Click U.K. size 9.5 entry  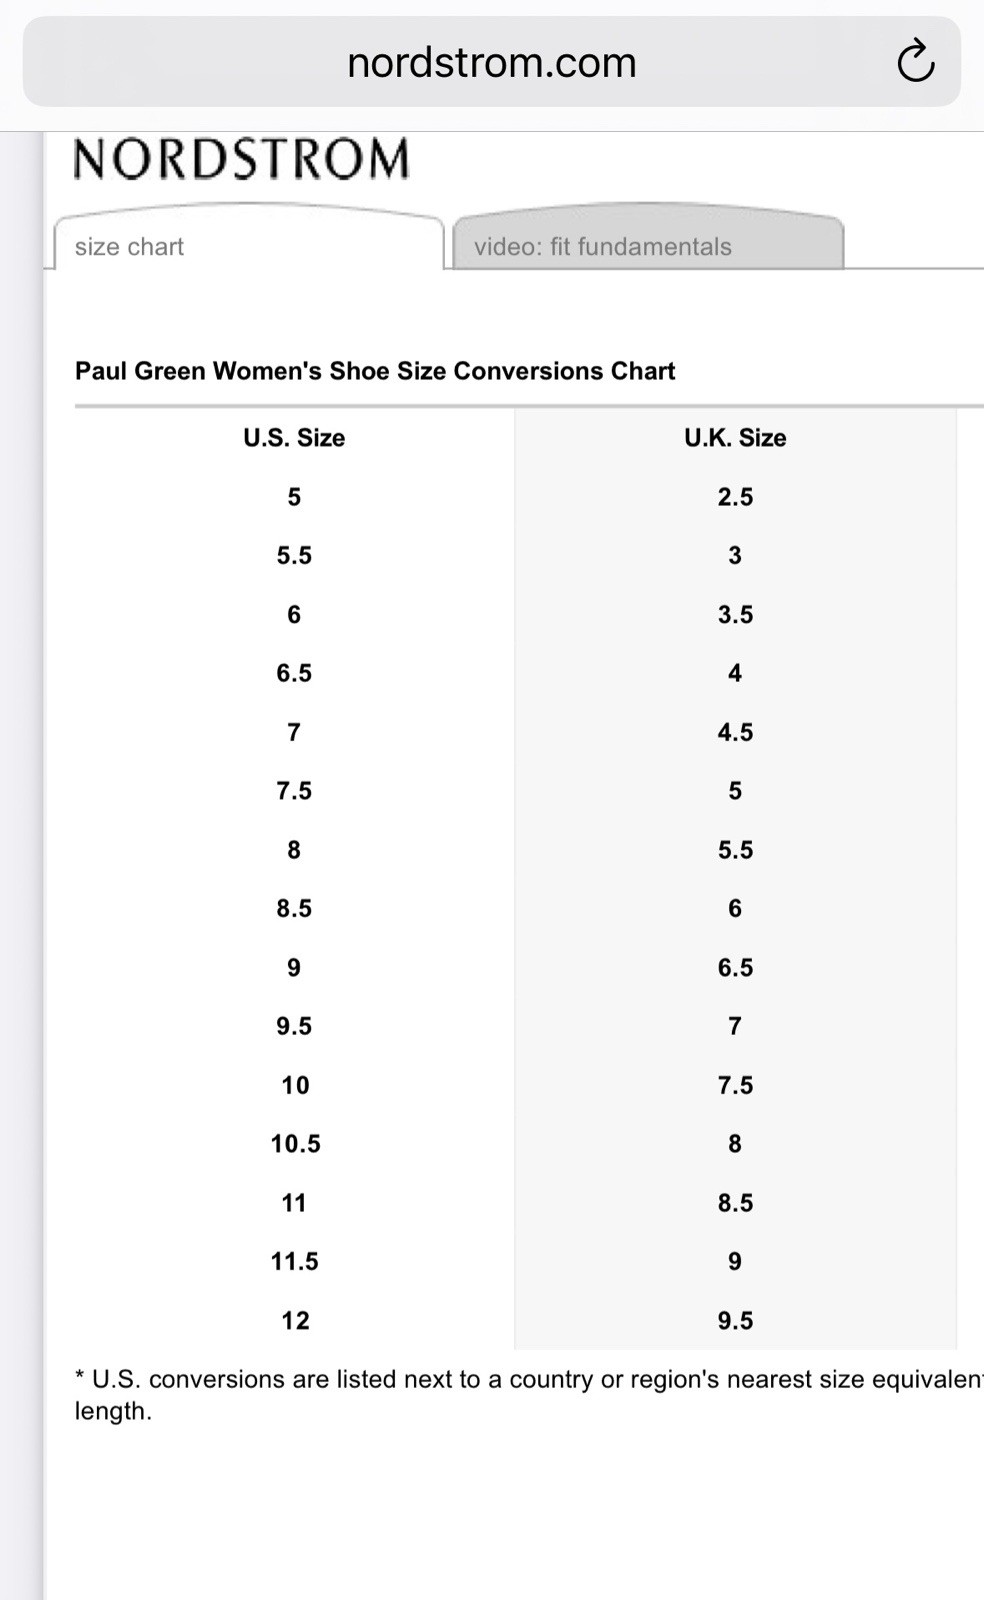[x=735, y=1321]
